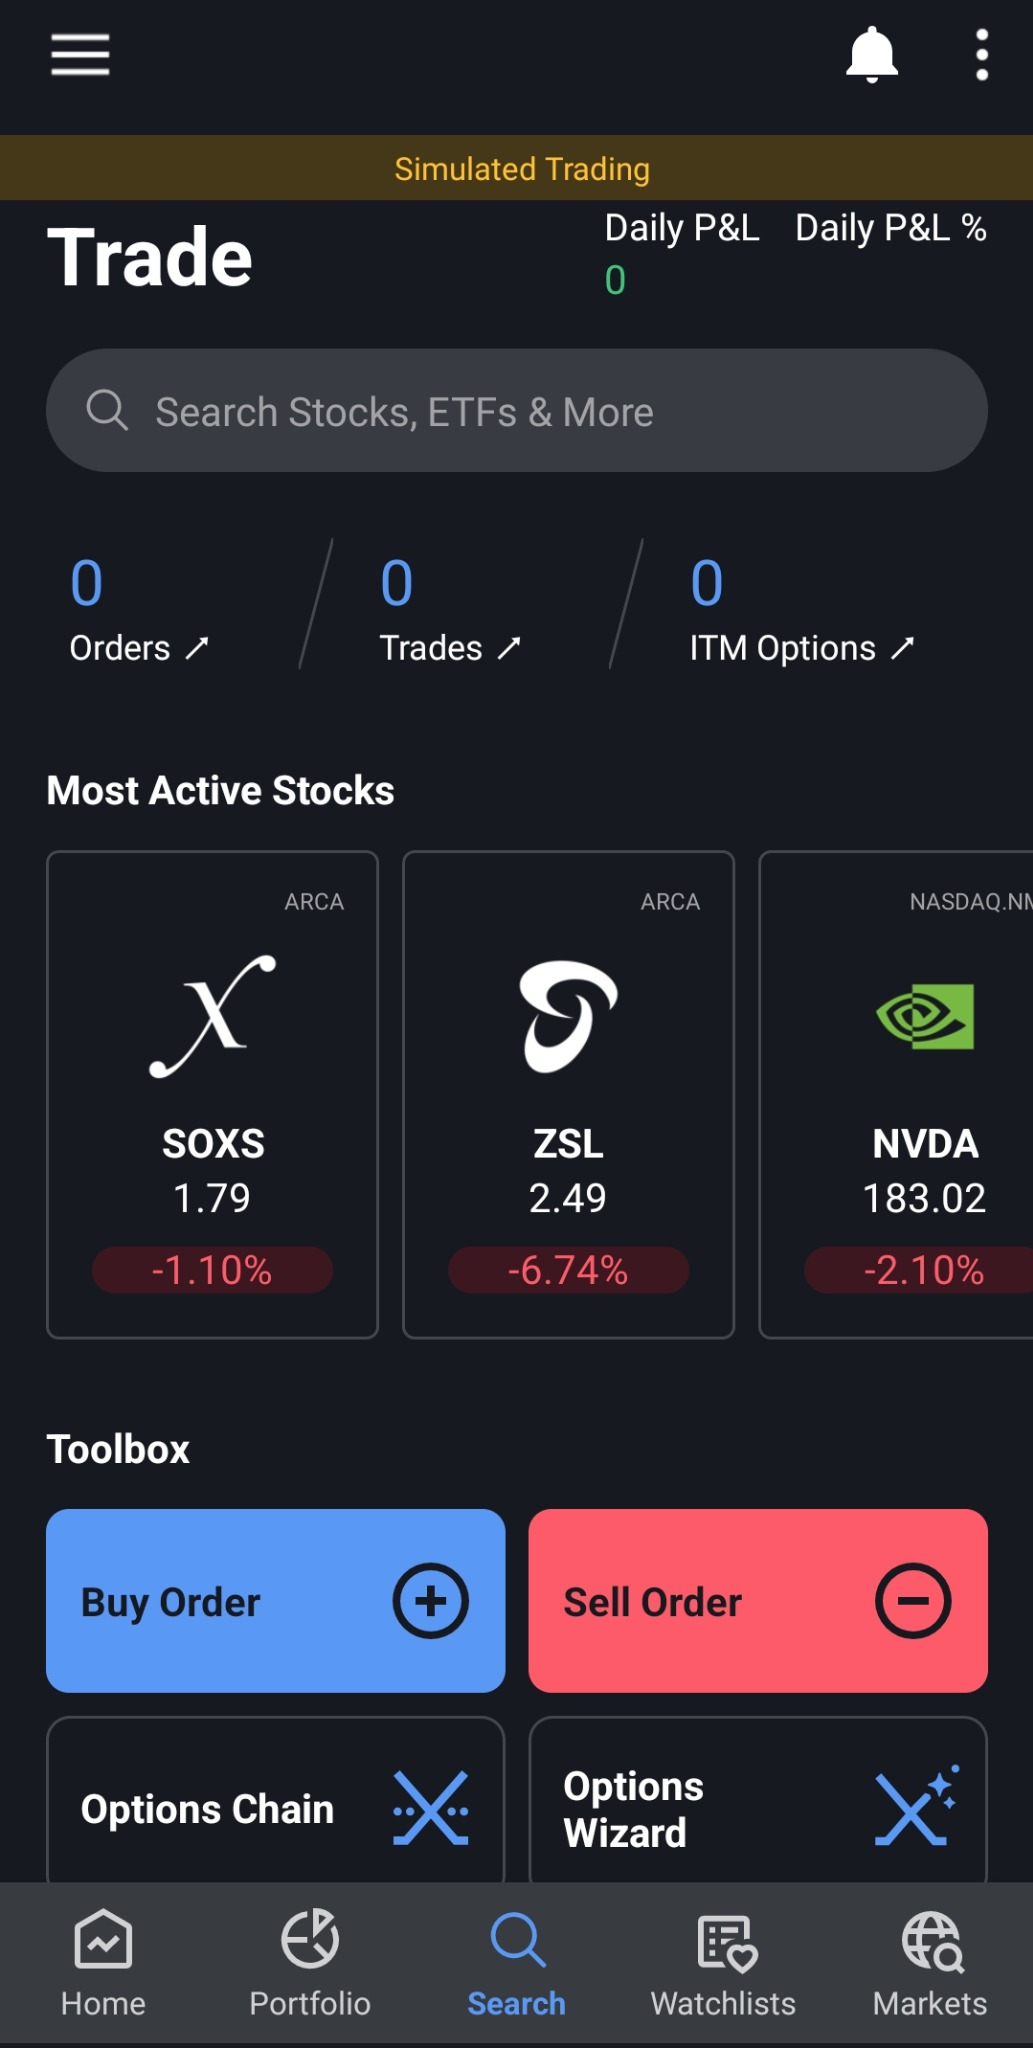The width and height of the screenshot is (1033, 2048).
Task: Select the ZSL stock card
Action: pyautogui.click(x=568, y=1094)
